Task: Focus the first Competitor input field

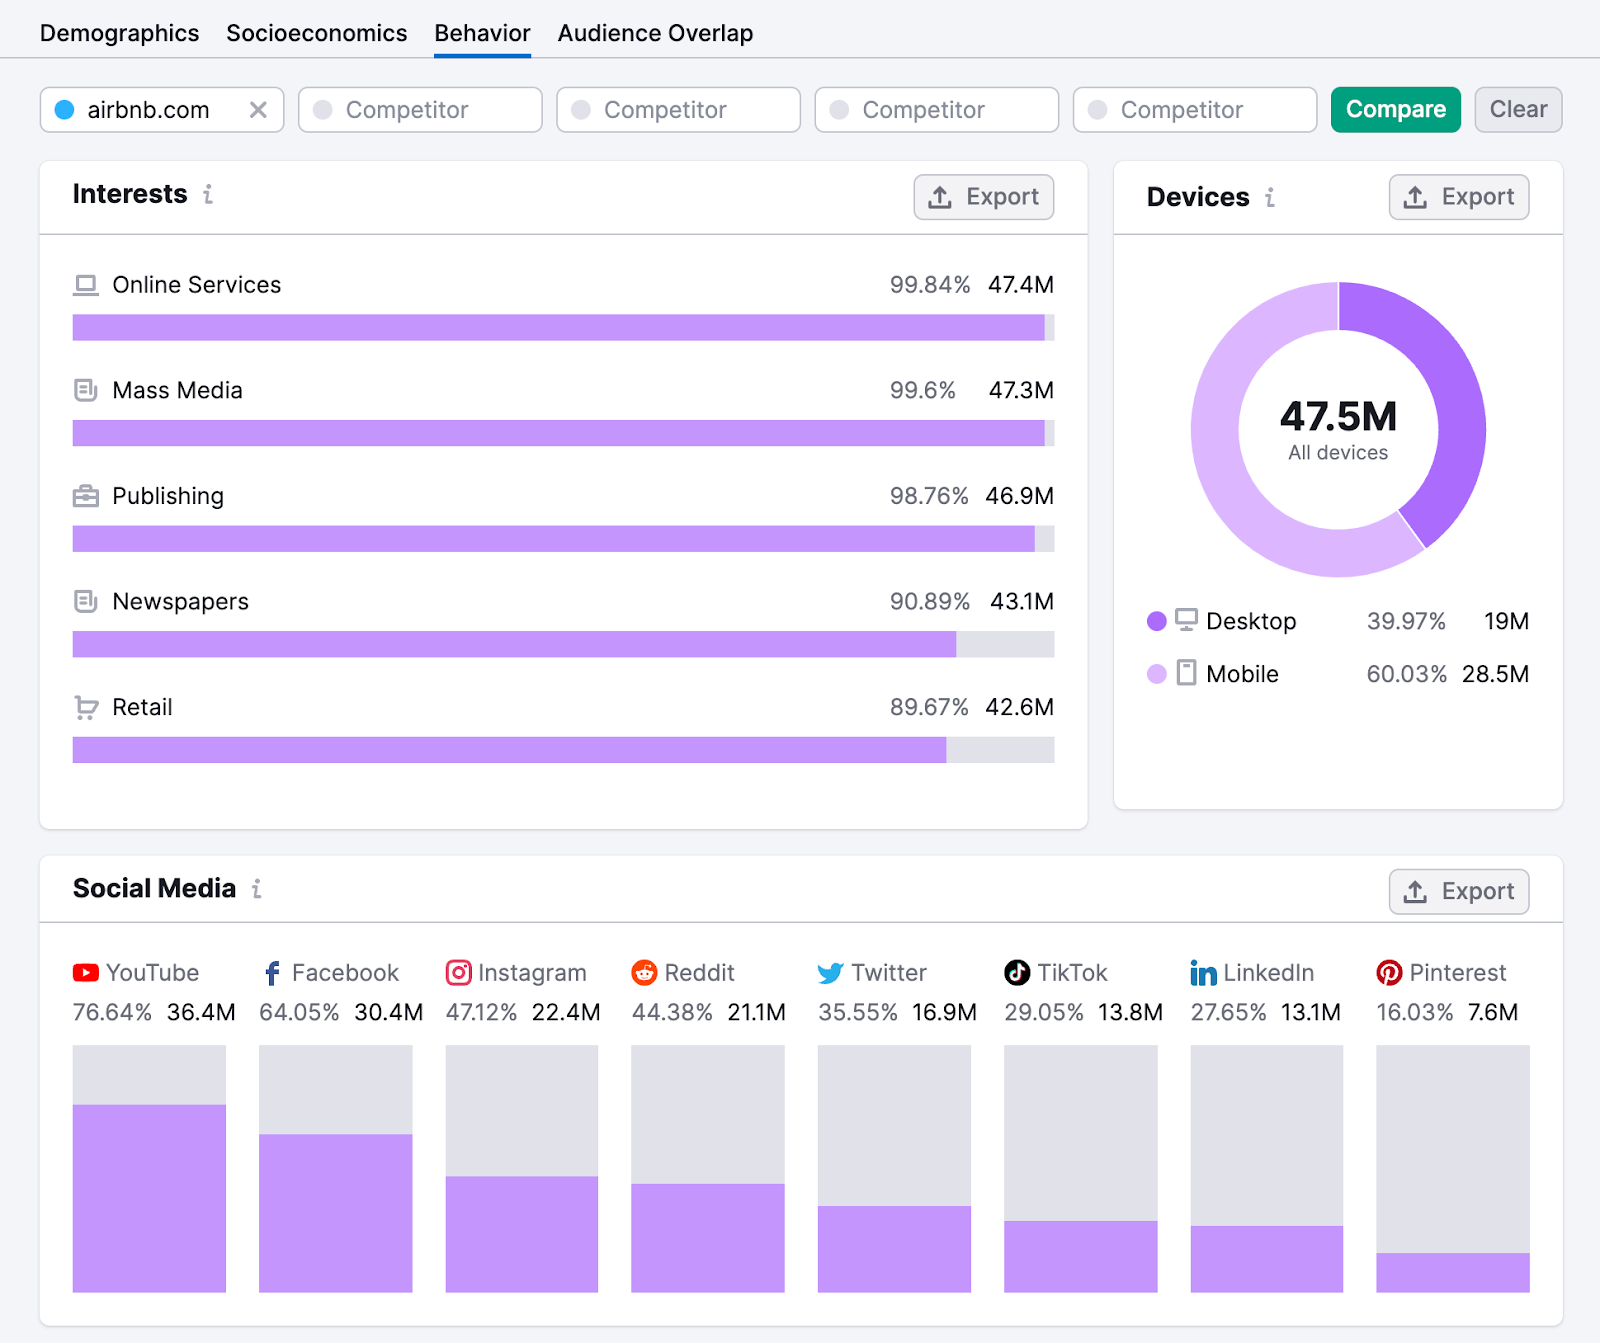Action: tap(420, 110)
